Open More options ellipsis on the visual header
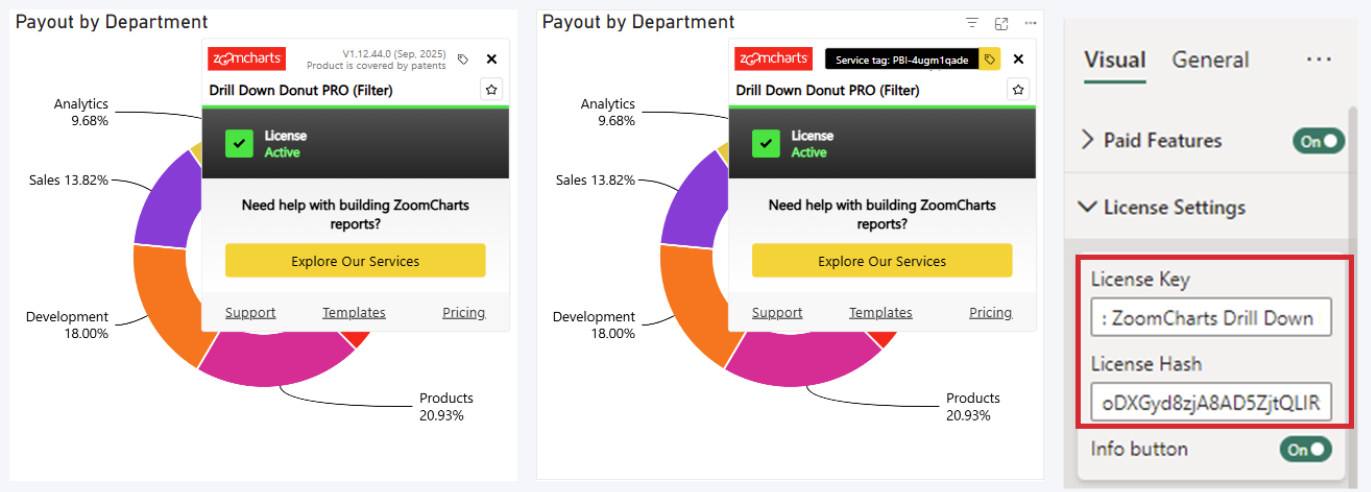 point(1029,23)
